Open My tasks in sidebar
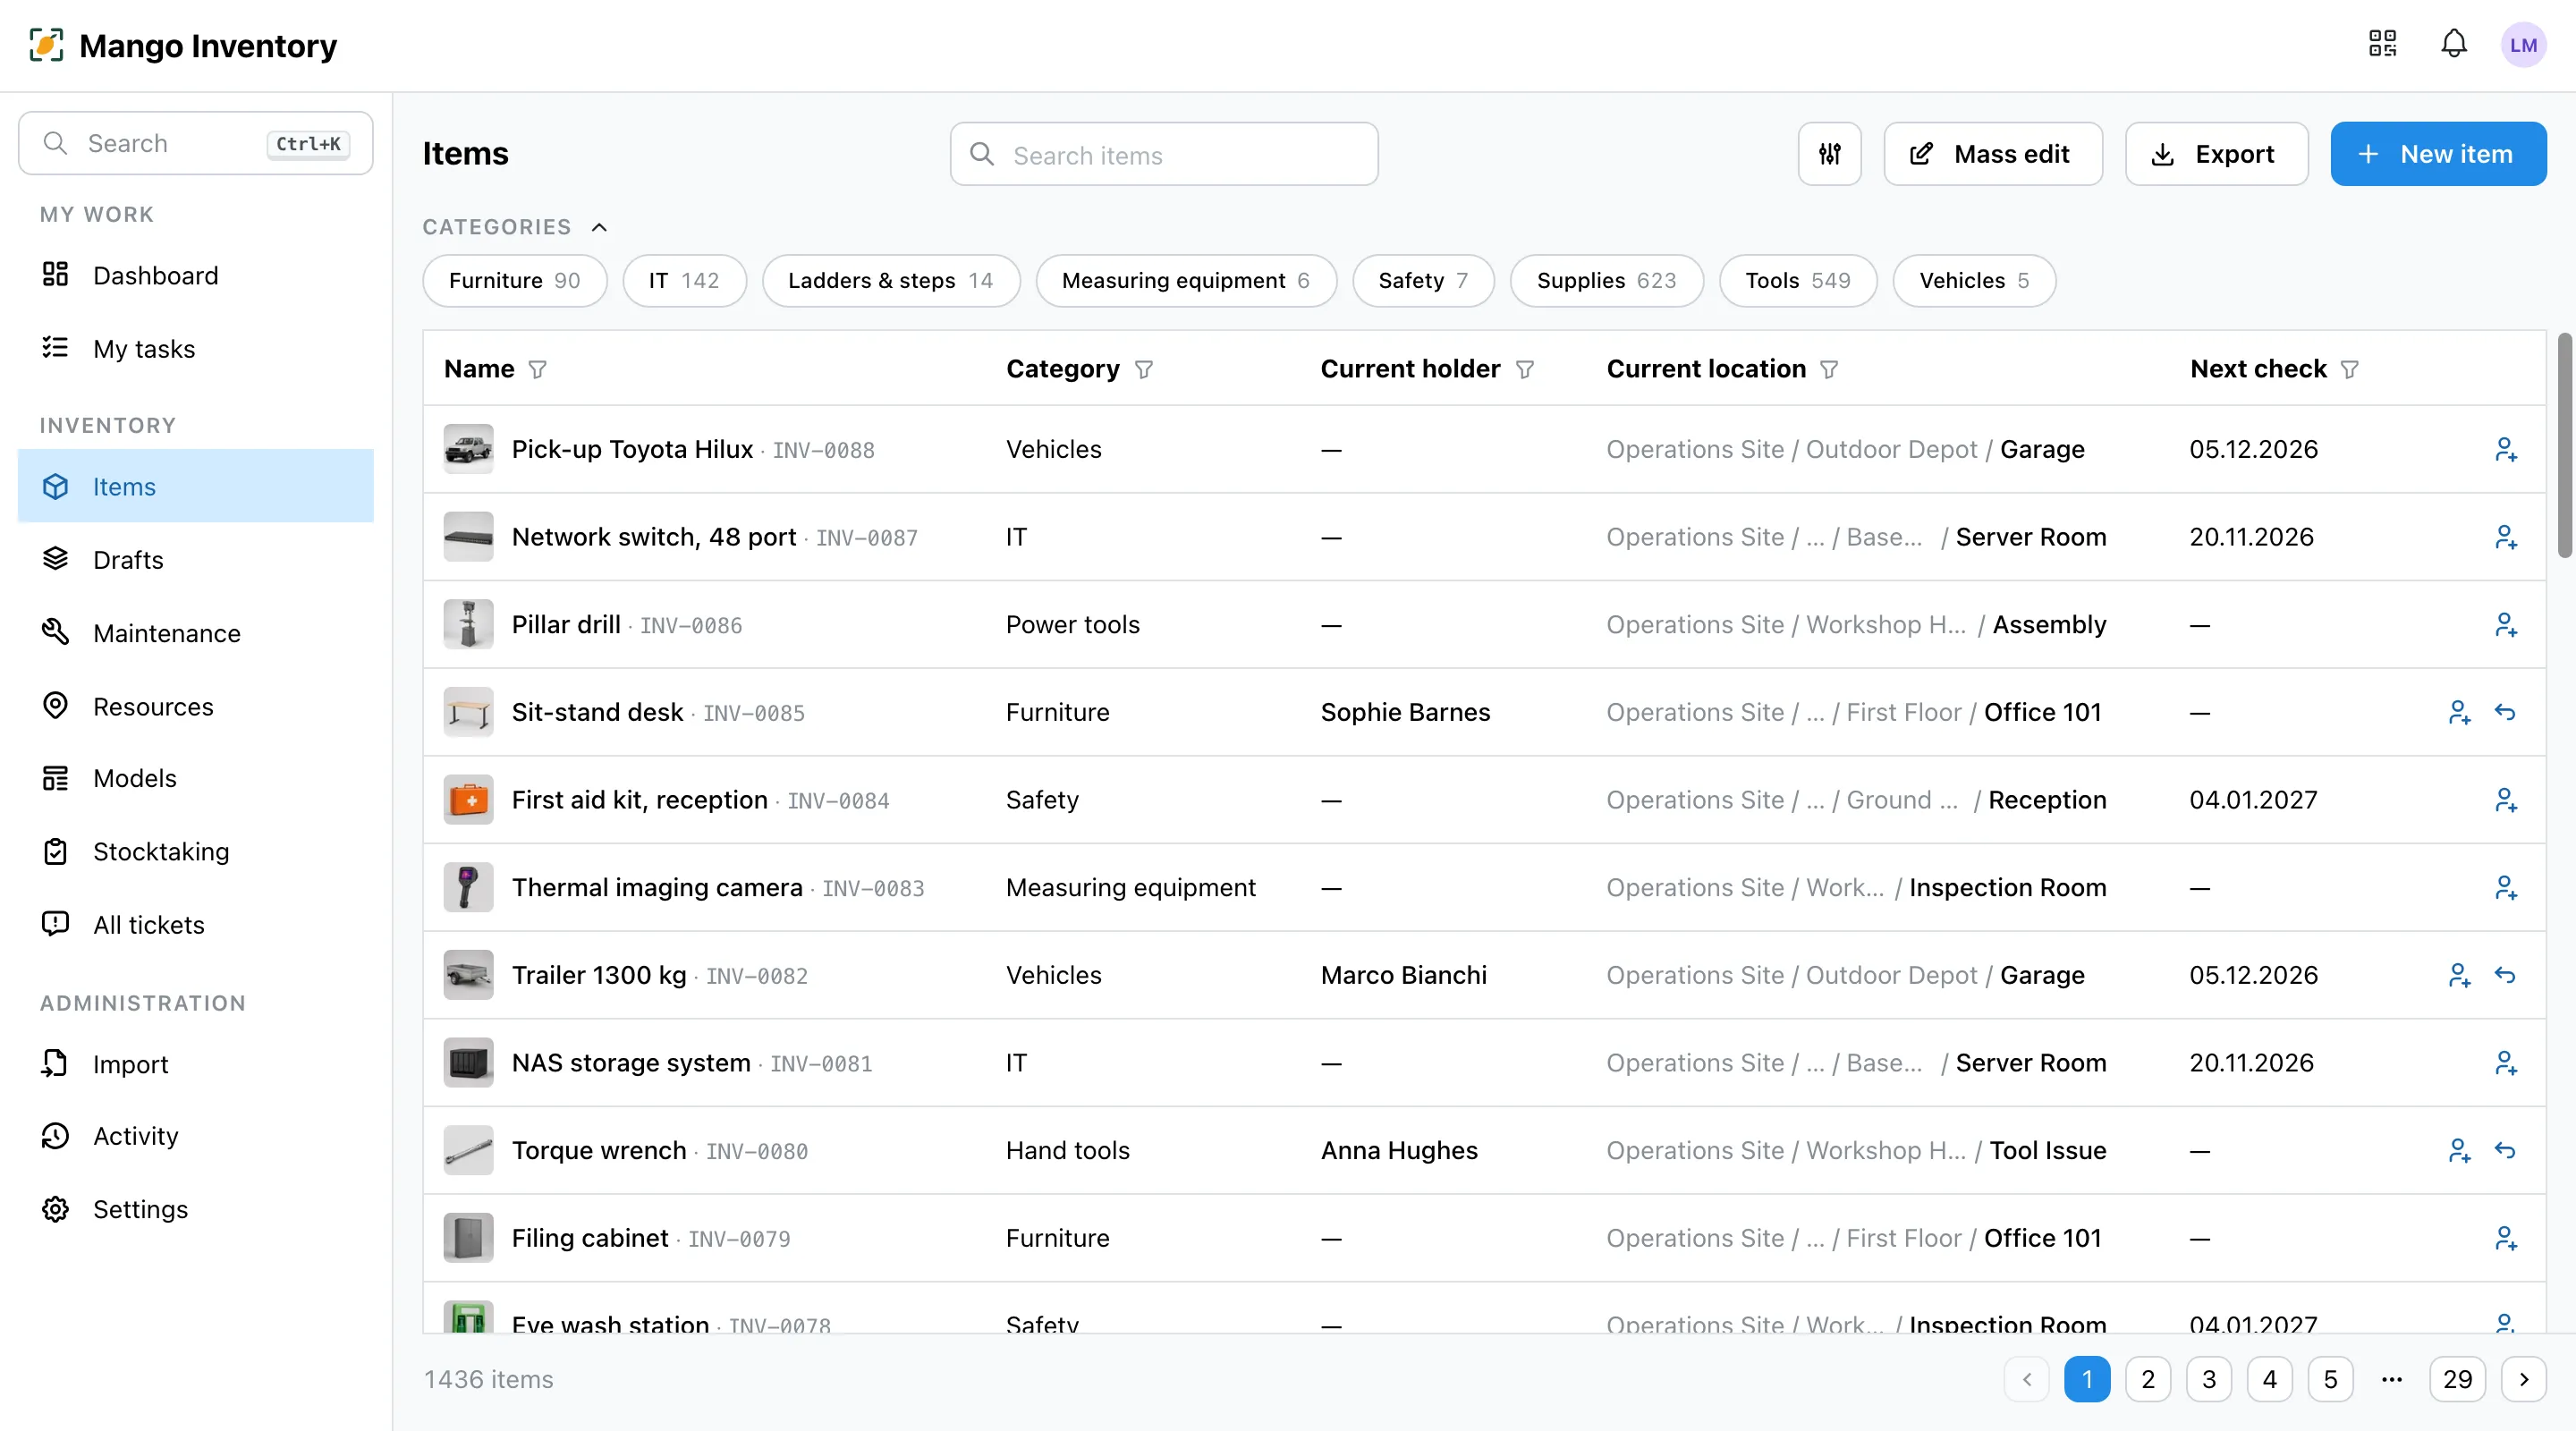This screenshot has height=1431, width=2576. [196, 348]
